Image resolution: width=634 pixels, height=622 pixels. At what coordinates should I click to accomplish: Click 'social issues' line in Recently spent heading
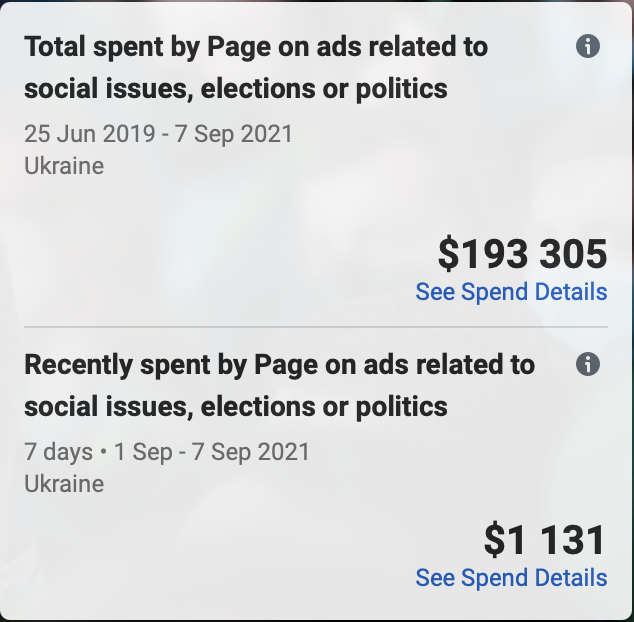(x=236, y=406)
